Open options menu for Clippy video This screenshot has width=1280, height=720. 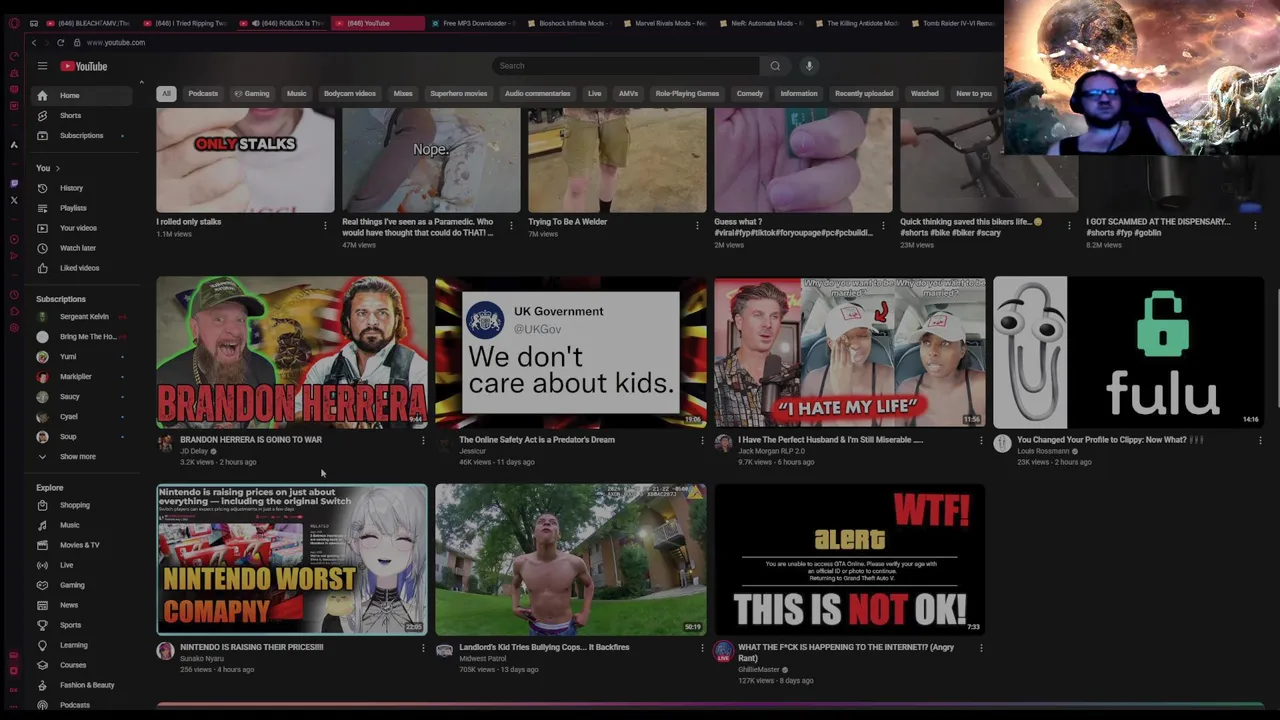(1260, 440)
